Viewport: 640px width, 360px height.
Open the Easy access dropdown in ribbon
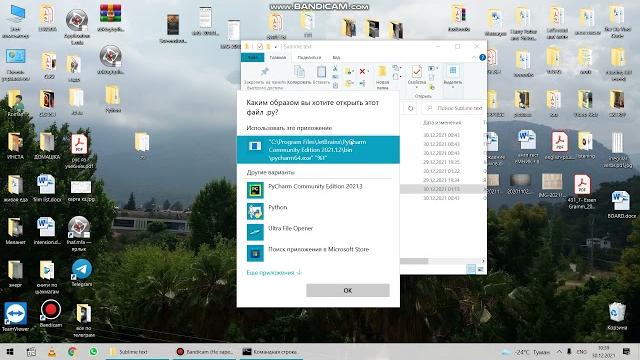click(396, 77)
